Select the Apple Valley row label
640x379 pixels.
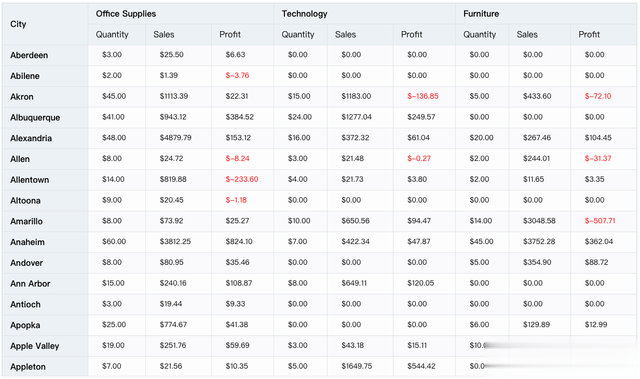35,346
